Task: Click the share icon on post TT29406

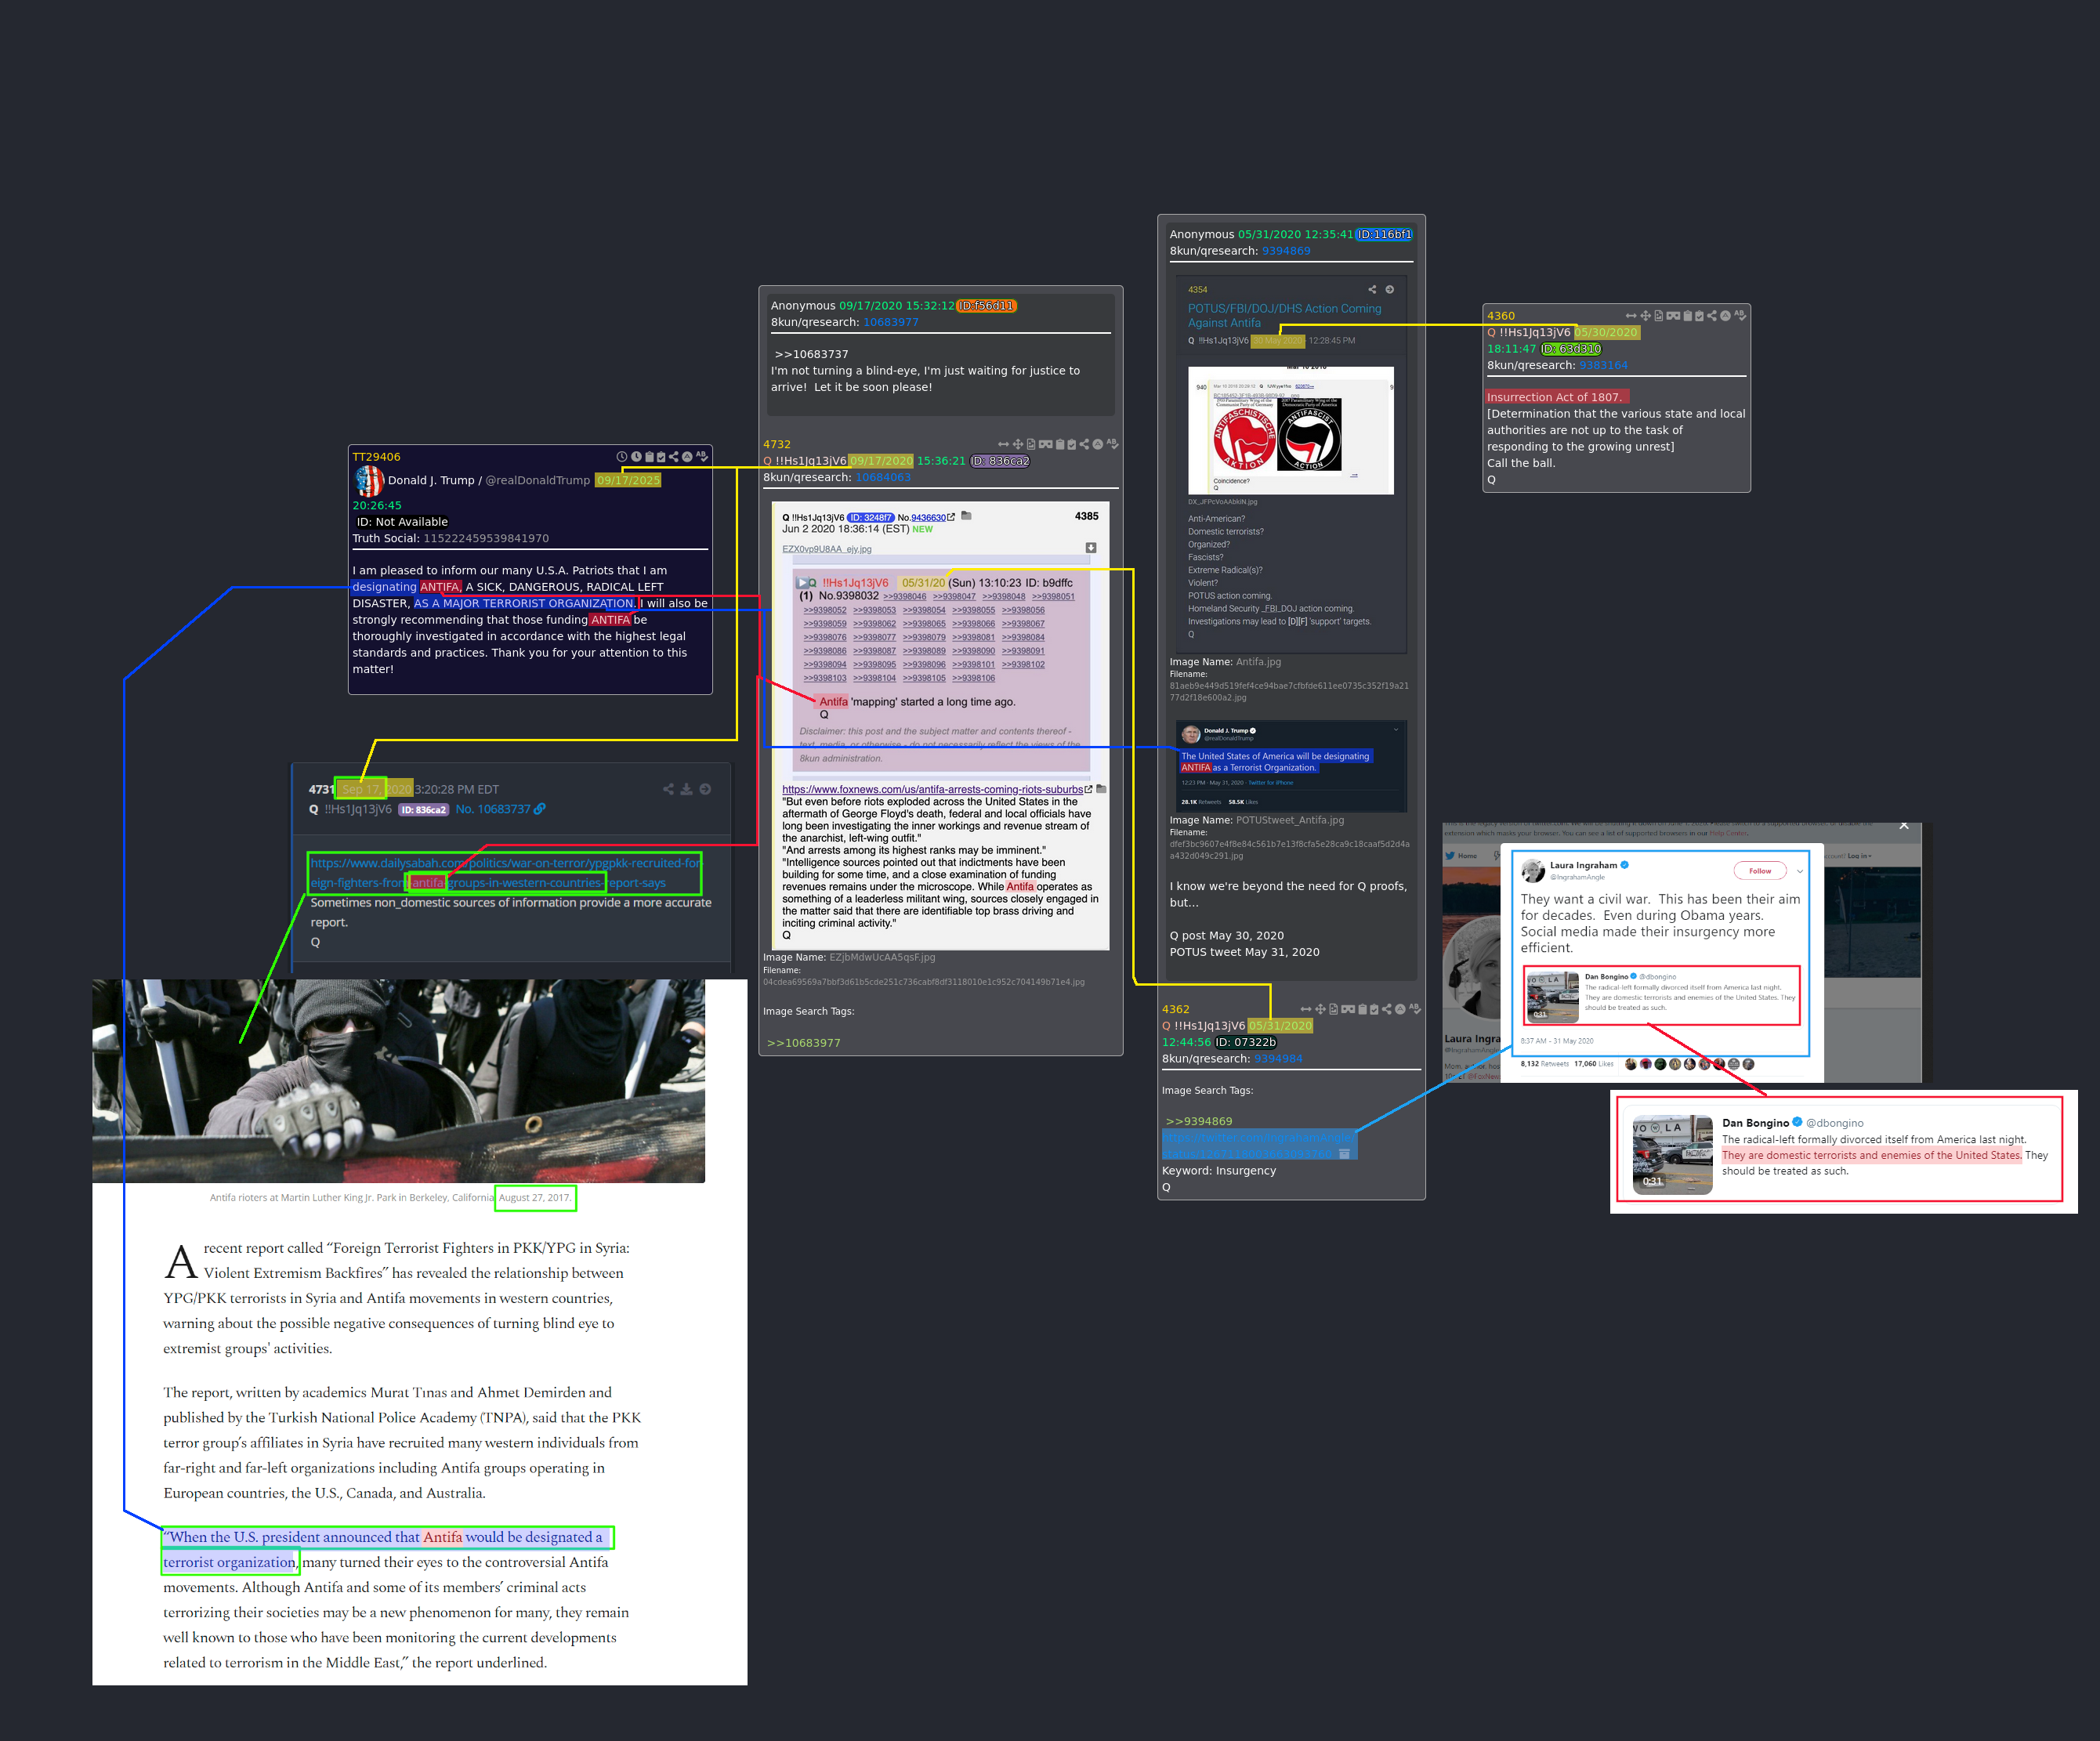Action: 673,456
